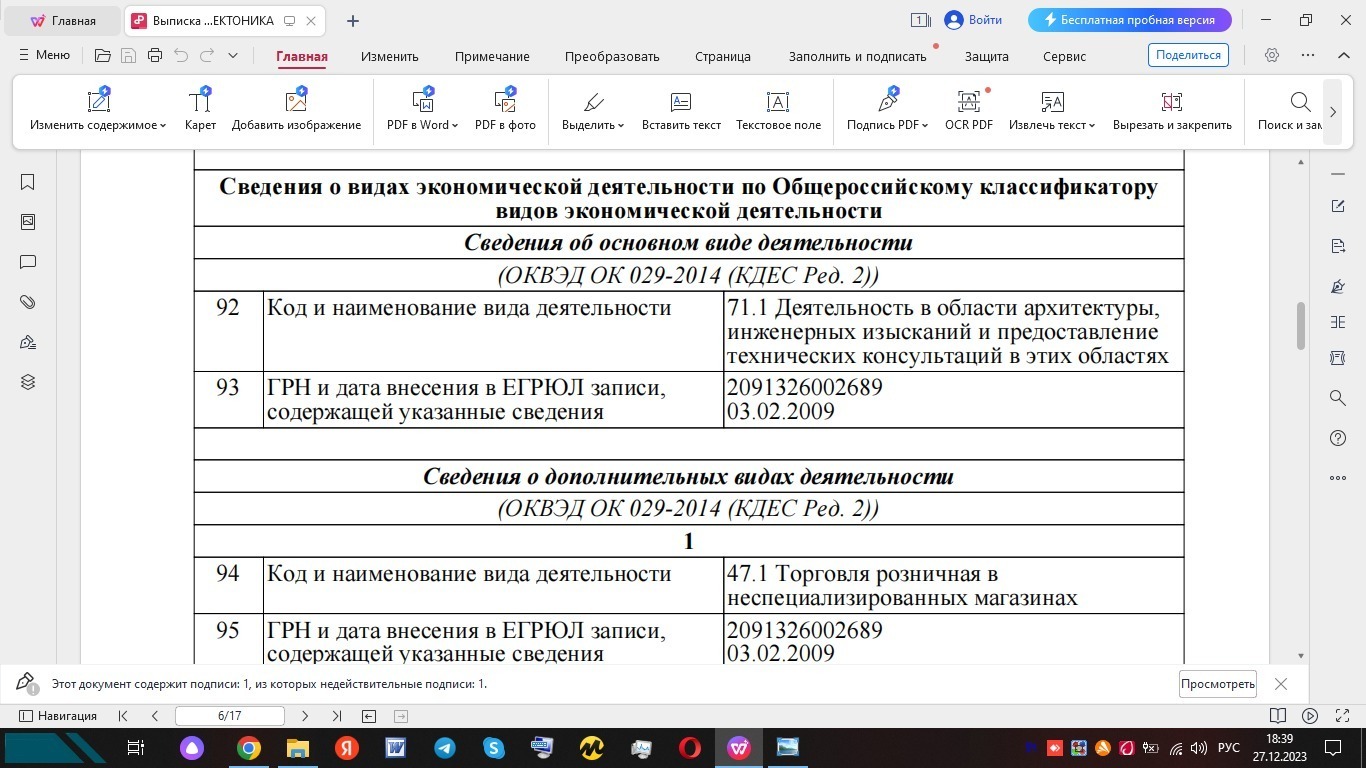Image resolution: width=1366 pixels, height=768 pixels.
Task: Select the OCR PDF tool
Action: pyautogui.click(x=968, y=110)
